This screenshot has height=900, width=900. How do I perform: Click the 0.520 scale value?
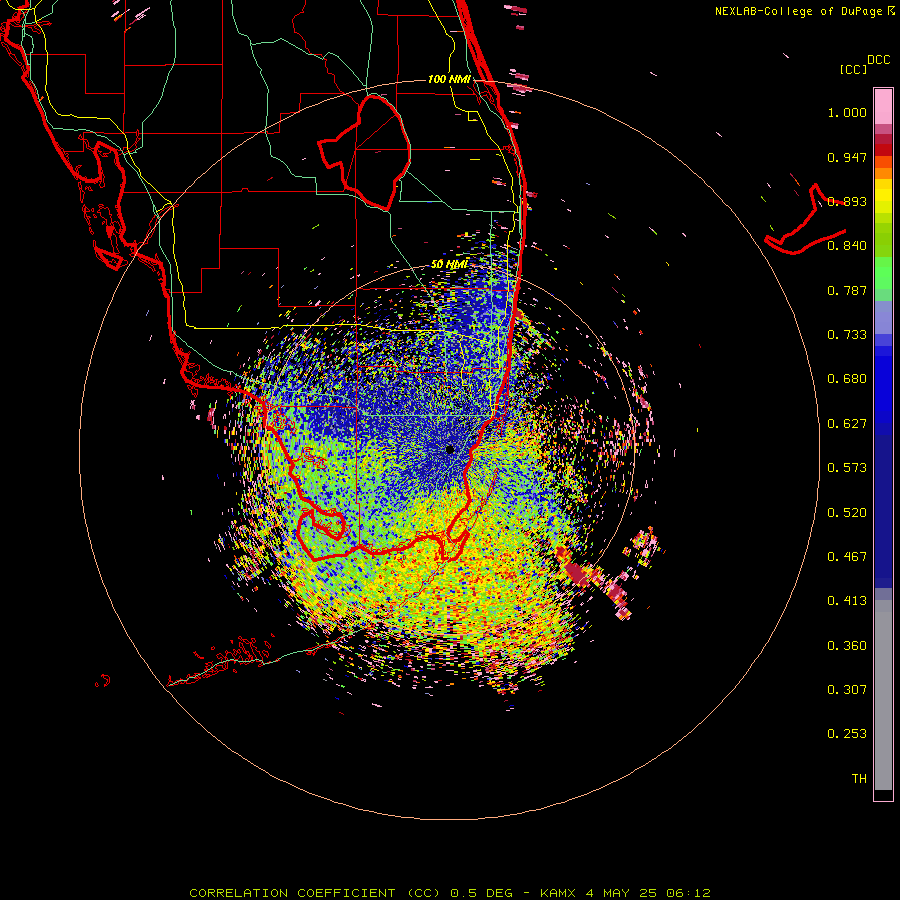click(847, 512)
